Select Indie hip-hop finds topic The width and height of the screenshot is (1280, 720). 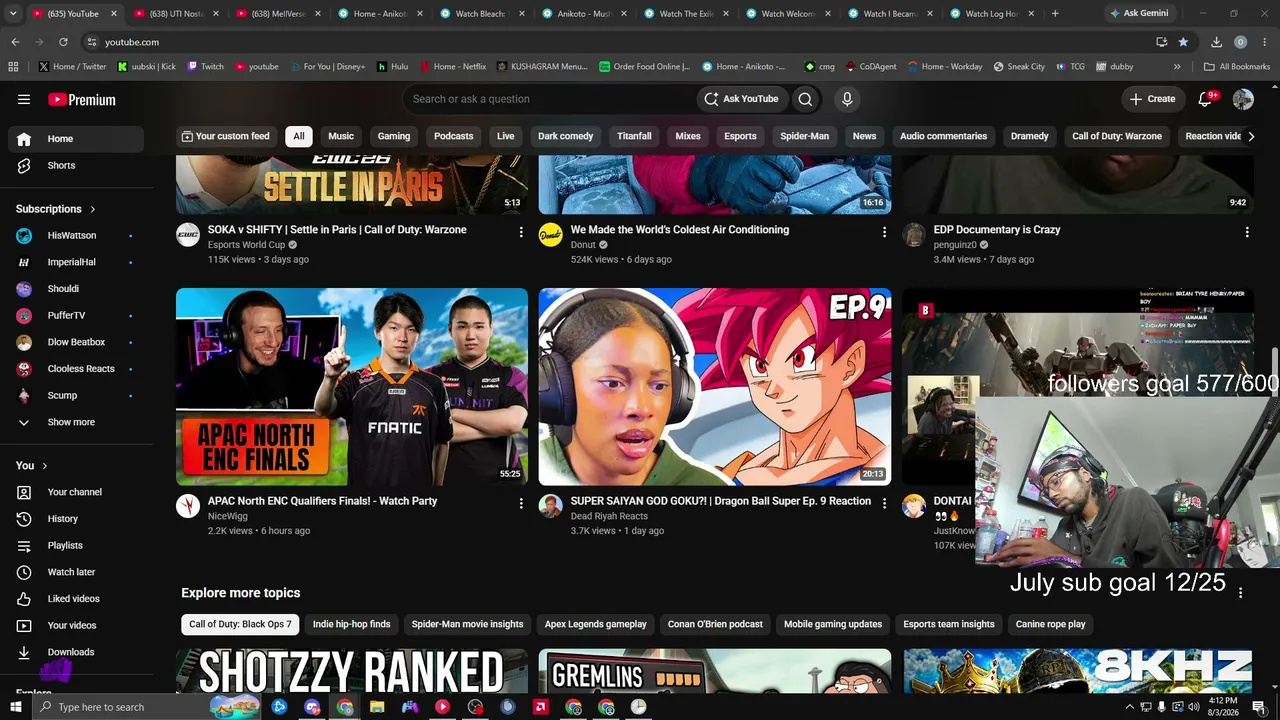[x=352, y=624]
